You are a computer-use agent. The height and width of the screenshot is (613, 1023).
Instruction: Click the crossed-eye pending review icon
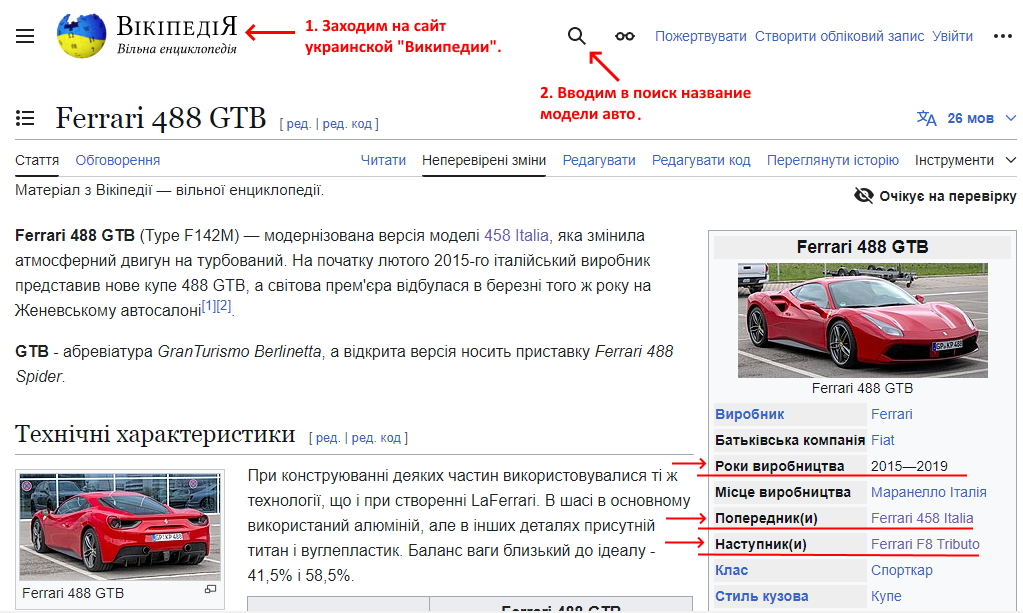tap(864, 196)
